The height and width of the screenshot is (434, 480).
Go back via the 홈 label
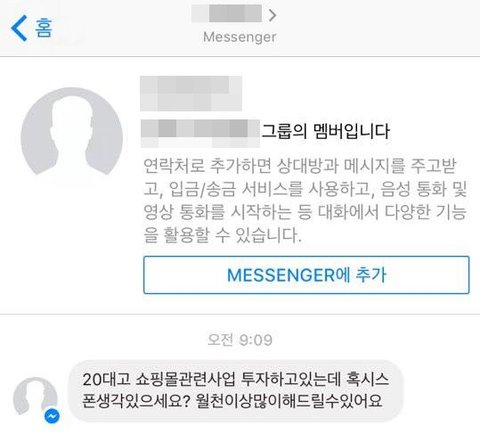(44, 27)
